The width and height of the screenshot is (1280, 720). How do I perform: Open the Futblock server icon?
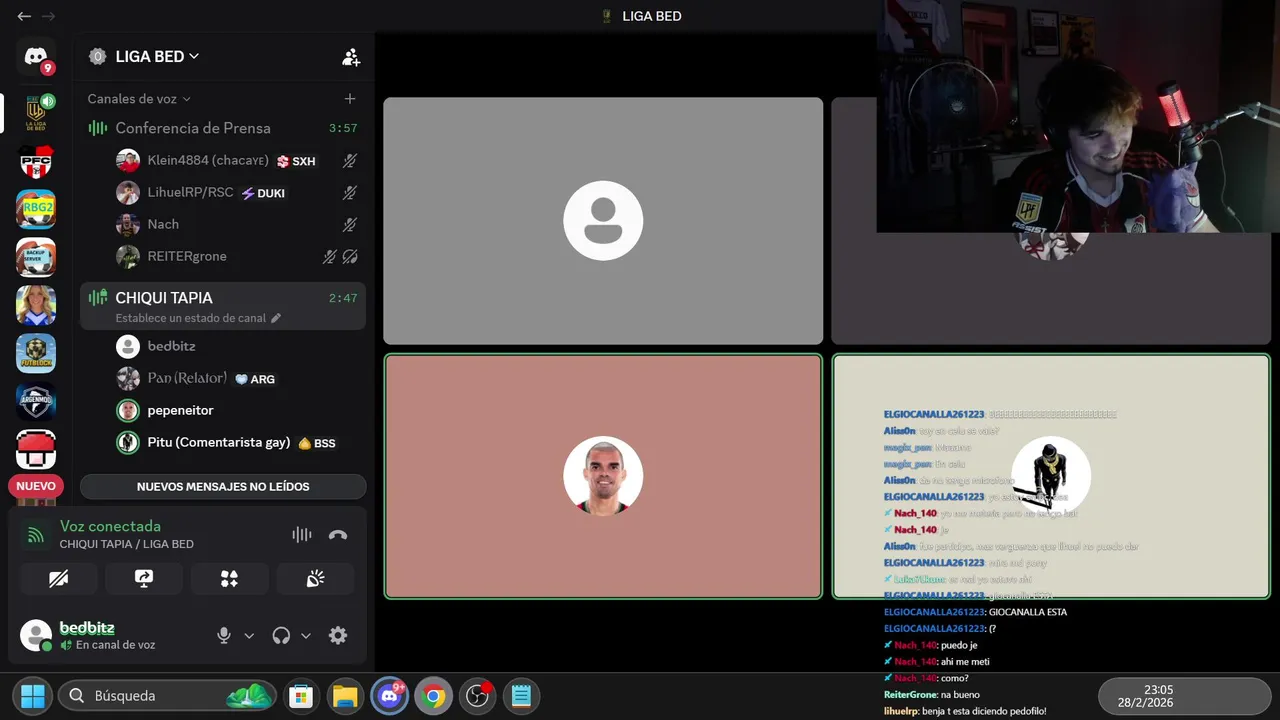click(36, 353)
